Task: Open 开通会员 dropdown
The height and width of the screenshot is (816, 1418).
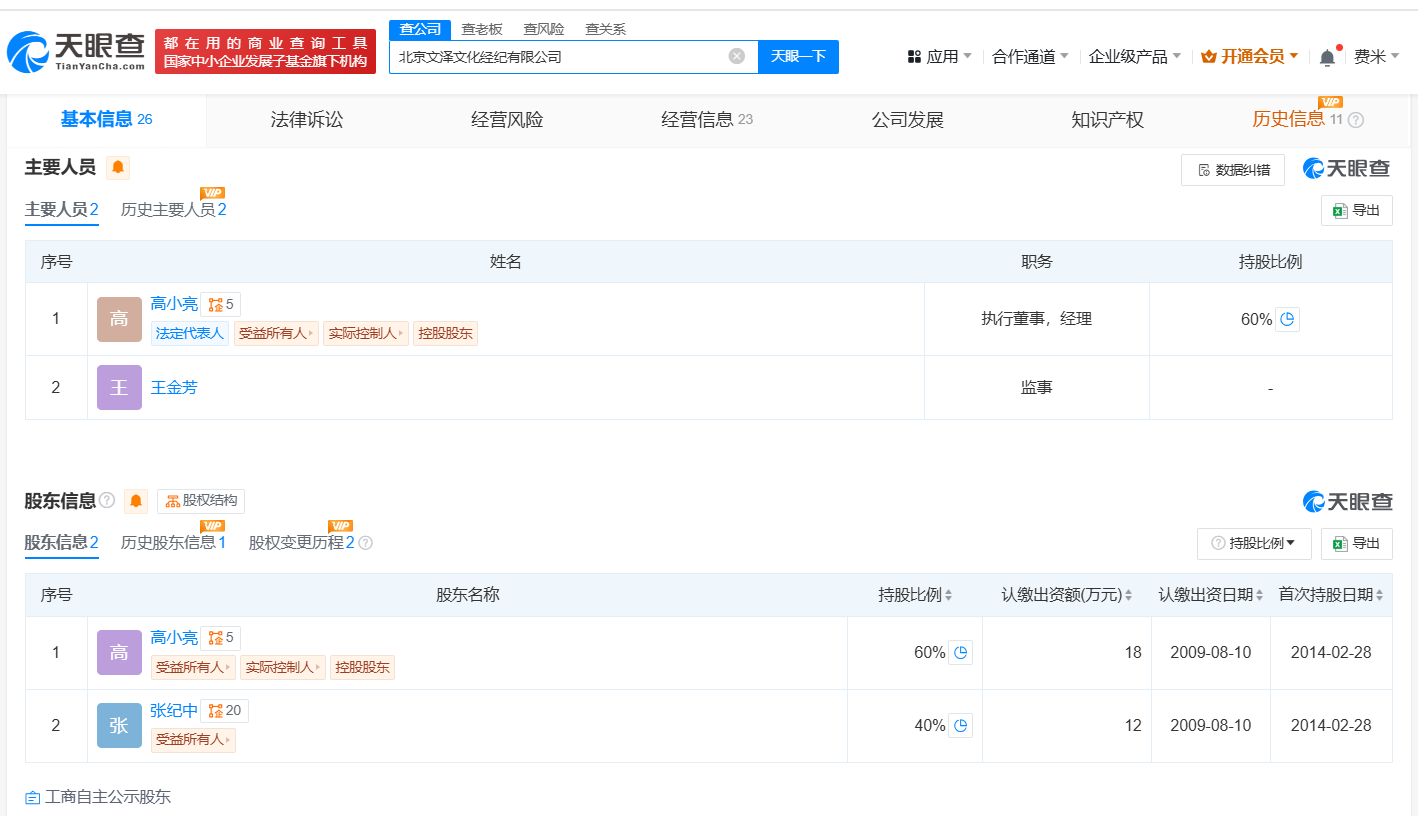Action: pyautogui.click(x=1250, y=57)
